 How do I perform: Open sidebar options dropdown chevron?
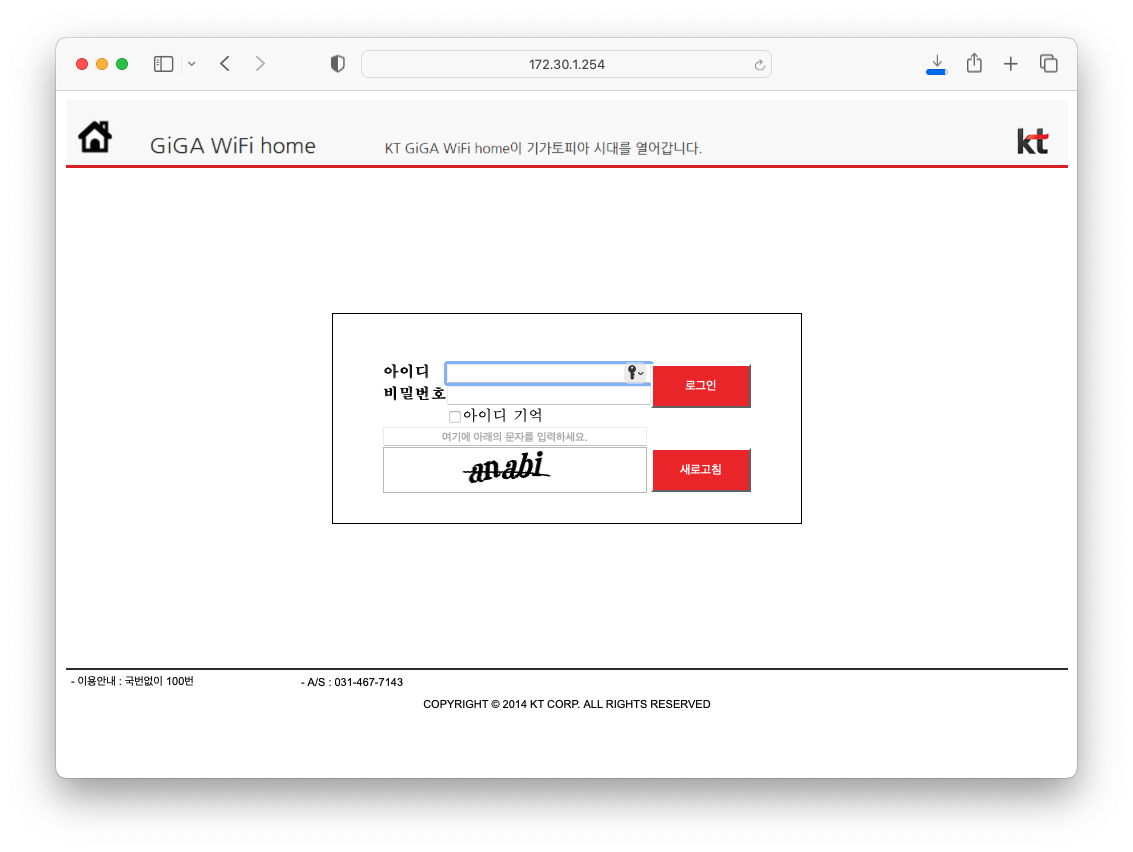[191, 64]
